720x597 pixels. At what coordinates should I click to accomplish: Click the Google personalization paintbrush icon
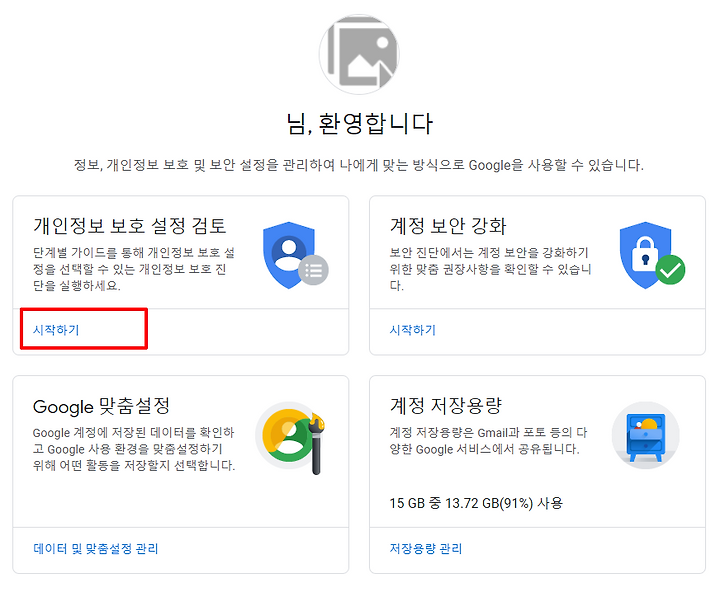click(x=291, y=438)
